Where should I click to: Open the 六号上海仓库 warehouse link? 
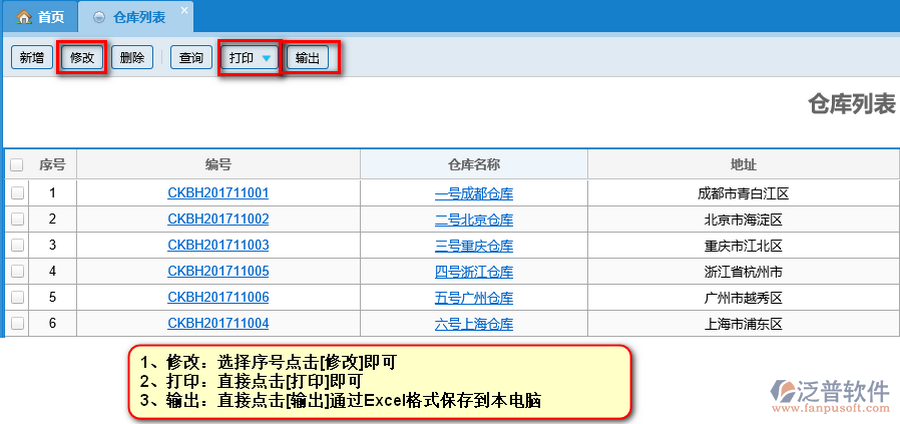click(474, 324)
